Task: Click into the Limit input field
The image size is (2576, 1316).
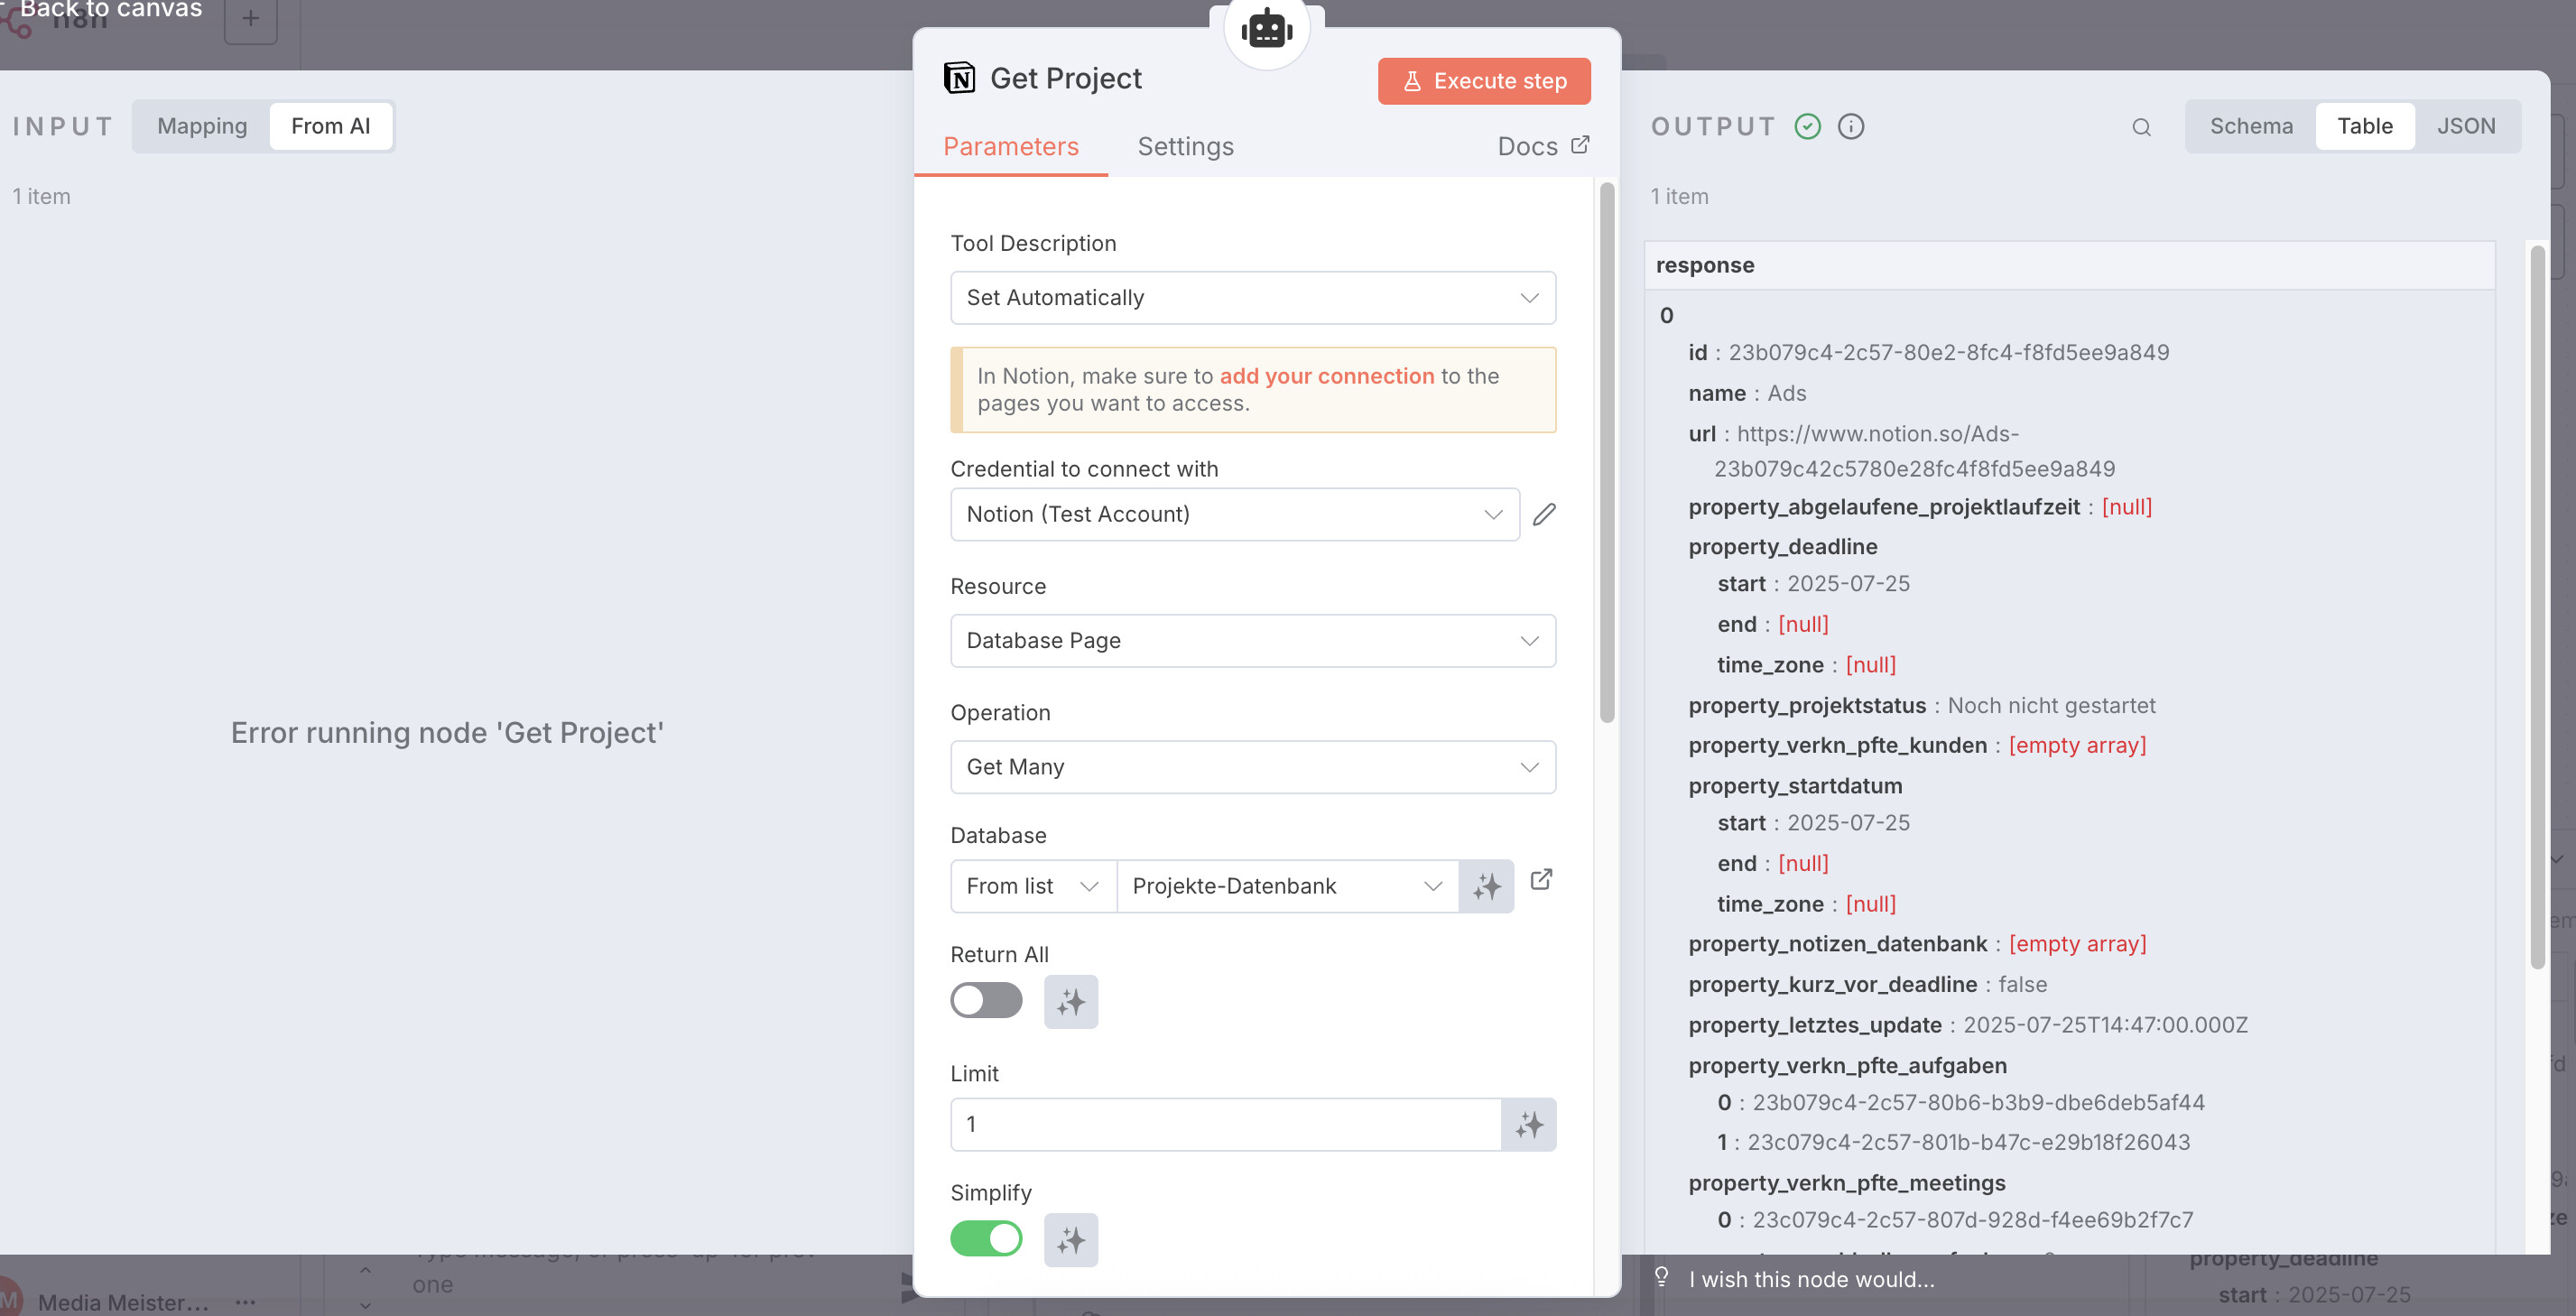Action: click(1225, 1124)
